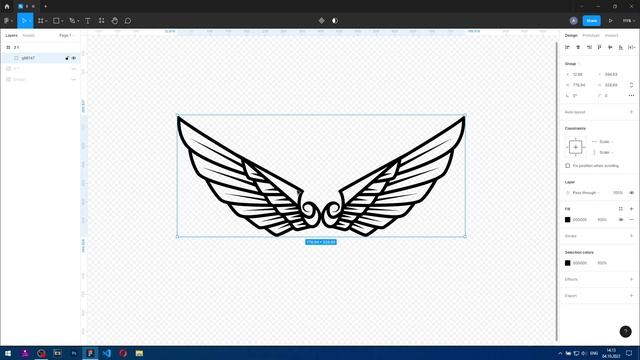This screenshot has height=360, width=640.
Task: Click the width input field
Action: point(579,85)
